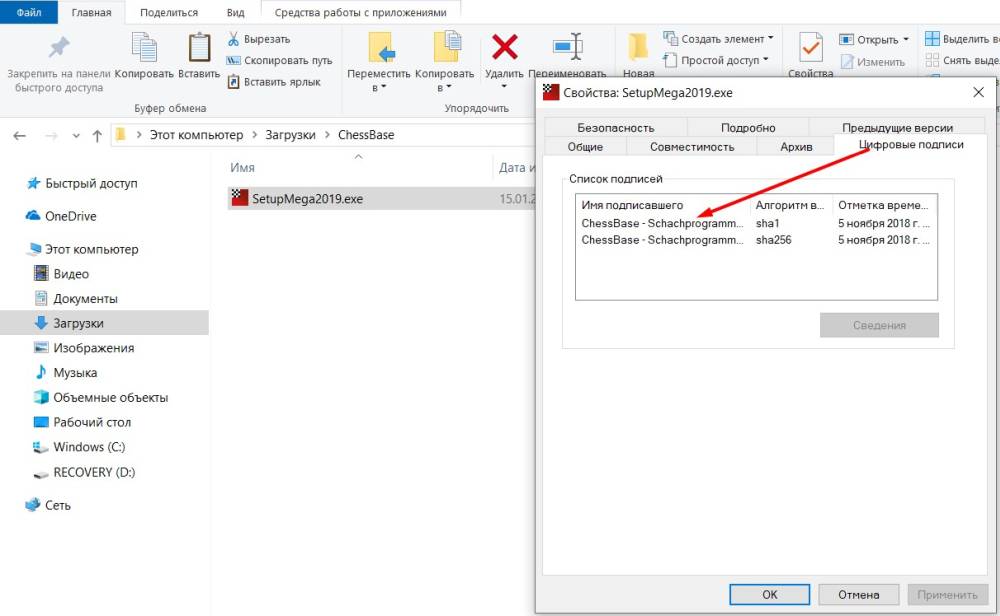Switch to Главная ribbon tab
The height and width of the screenshot is (616, 1000).
click(x=91, y=12)
